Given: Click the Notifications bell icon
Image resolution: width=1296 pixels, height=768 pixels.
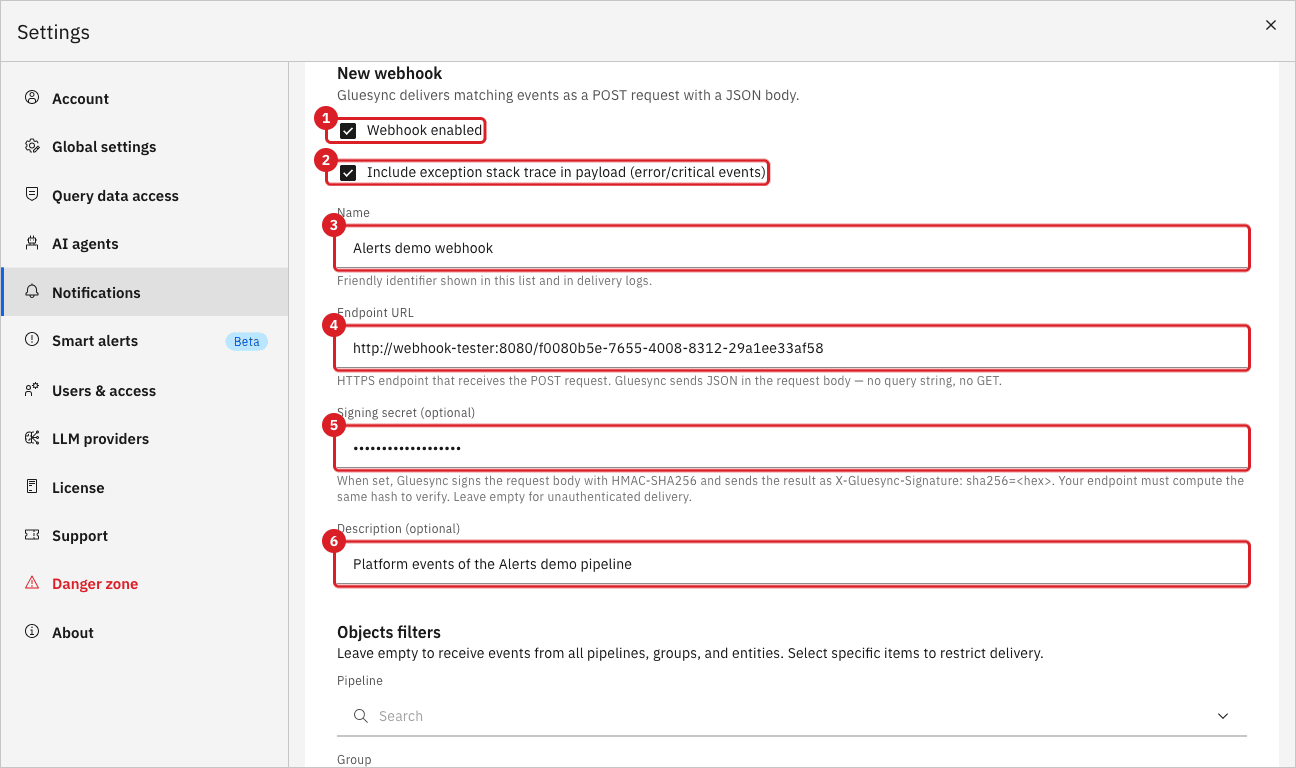Looking at the screenshot, I should (32, 292).
